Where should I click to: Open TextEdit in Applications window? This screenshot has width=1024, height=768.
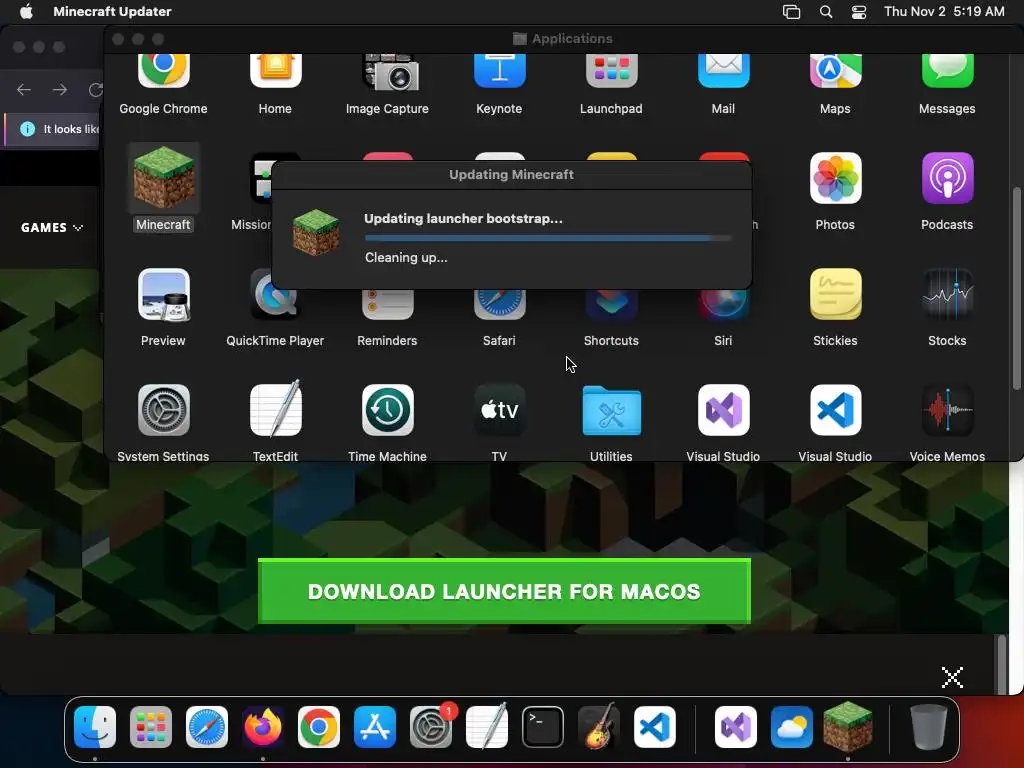(x=276, y=409)
